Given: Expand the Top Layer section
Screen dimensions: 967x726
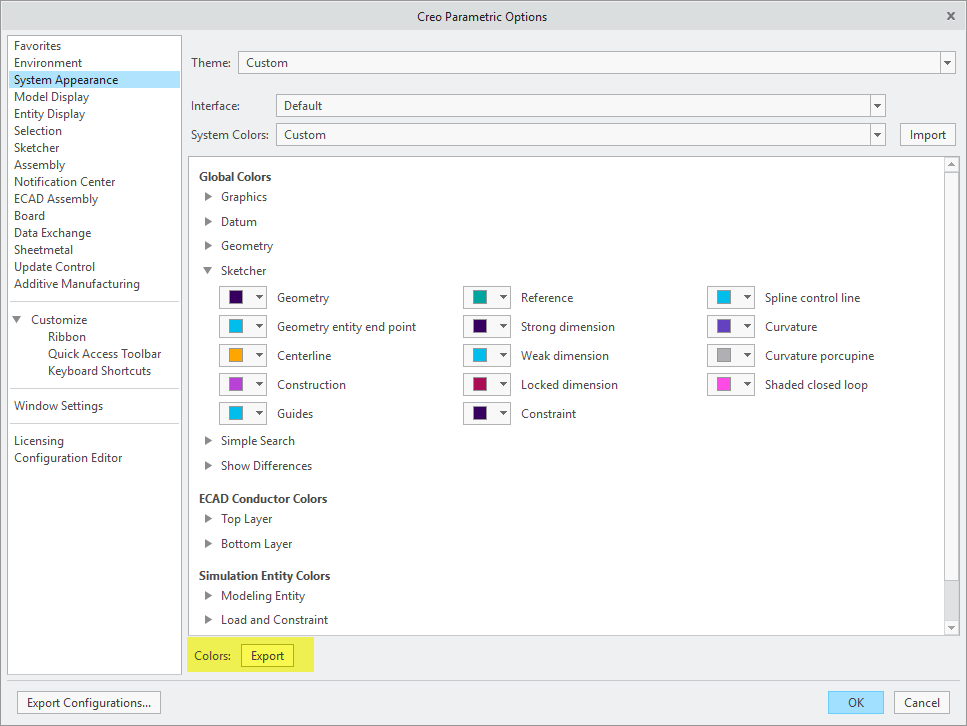Looking at the screenshot, I should pyautogui.click(x=209, y=519).
